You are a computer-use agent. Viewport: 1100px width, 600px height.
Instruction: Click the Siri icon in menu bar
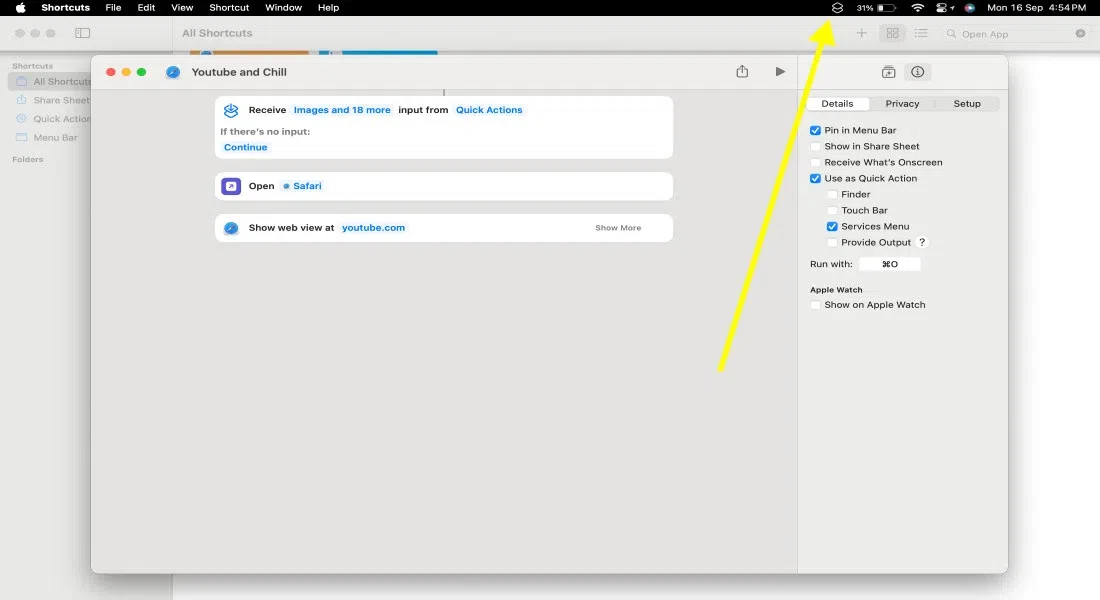click(970, 8)
